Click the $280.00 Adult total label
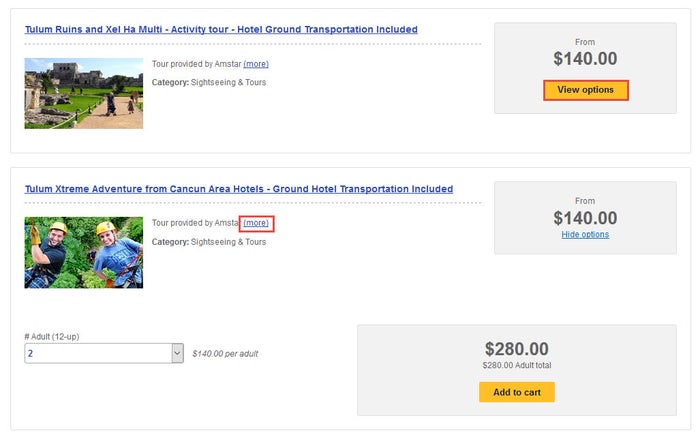The width and height of the screenshot is (700, 435). point(517,365)
